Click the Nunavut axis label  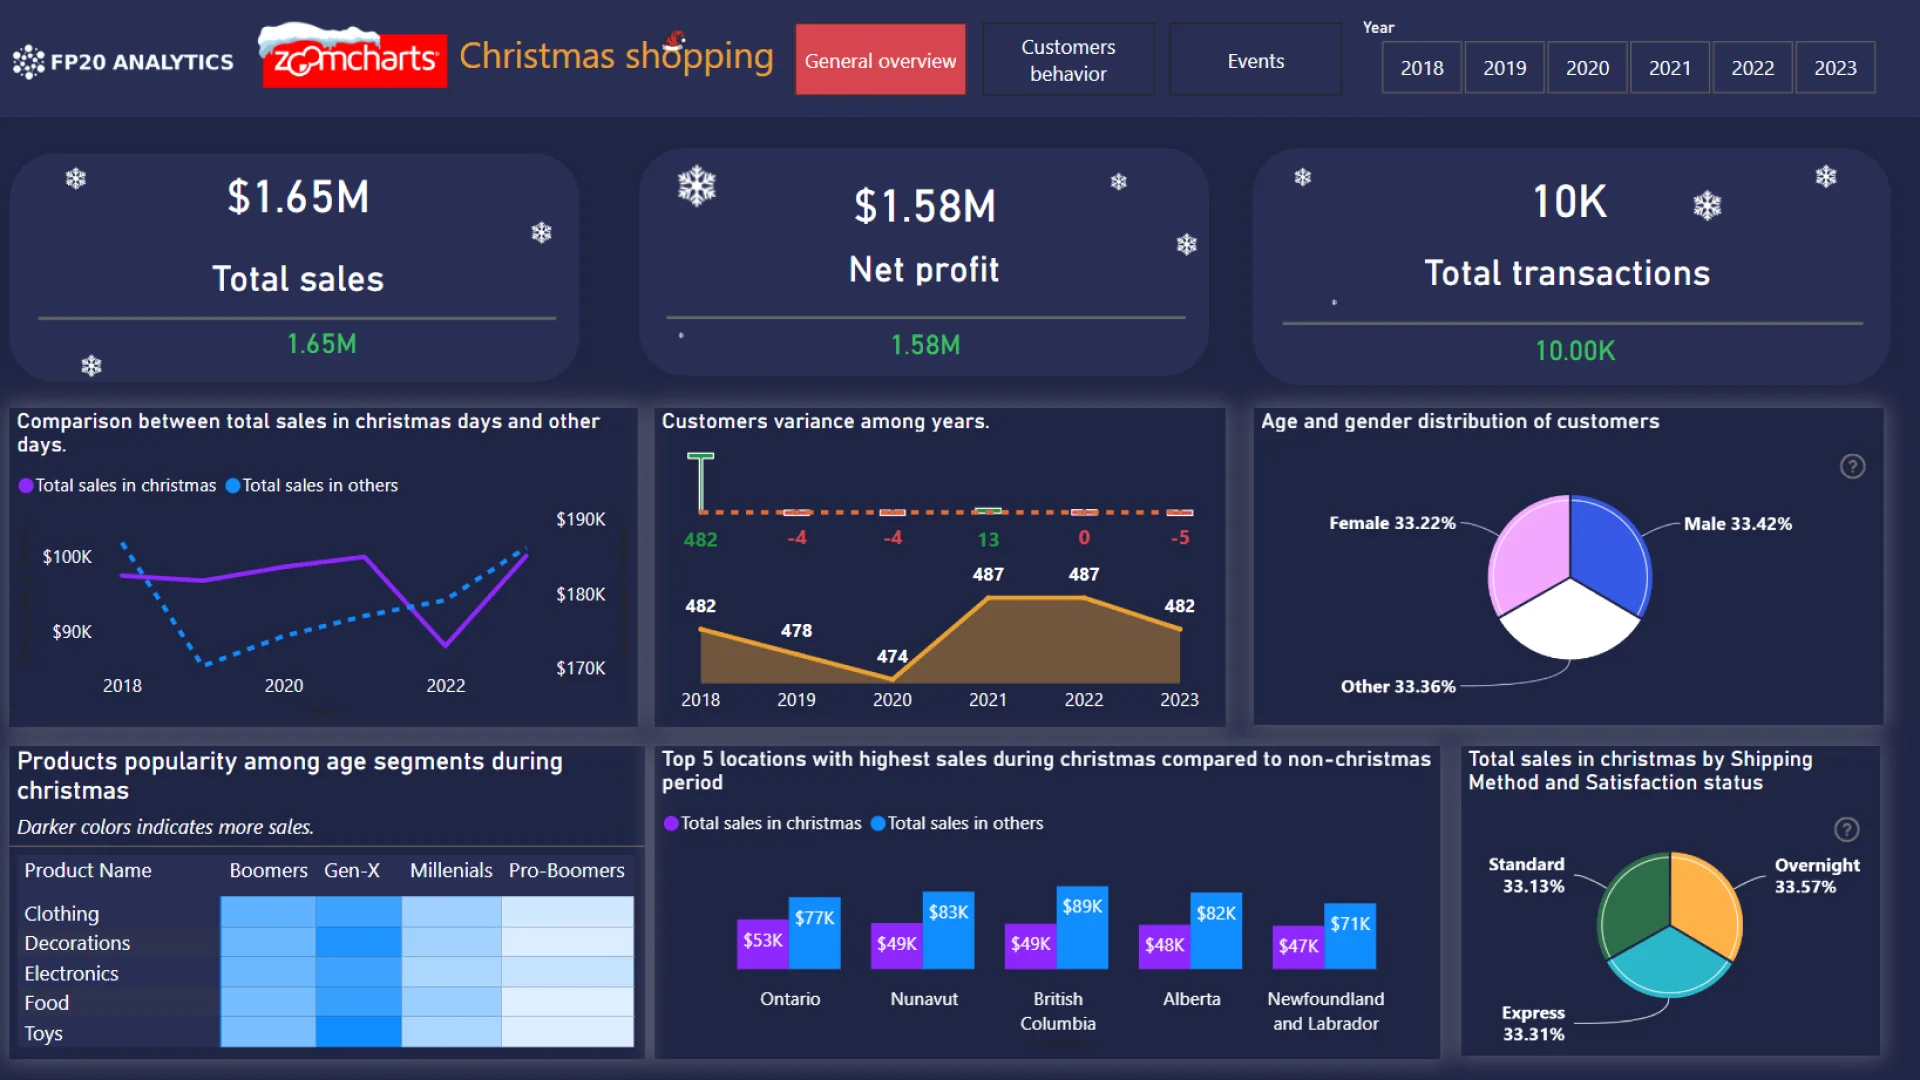point(924,999)
